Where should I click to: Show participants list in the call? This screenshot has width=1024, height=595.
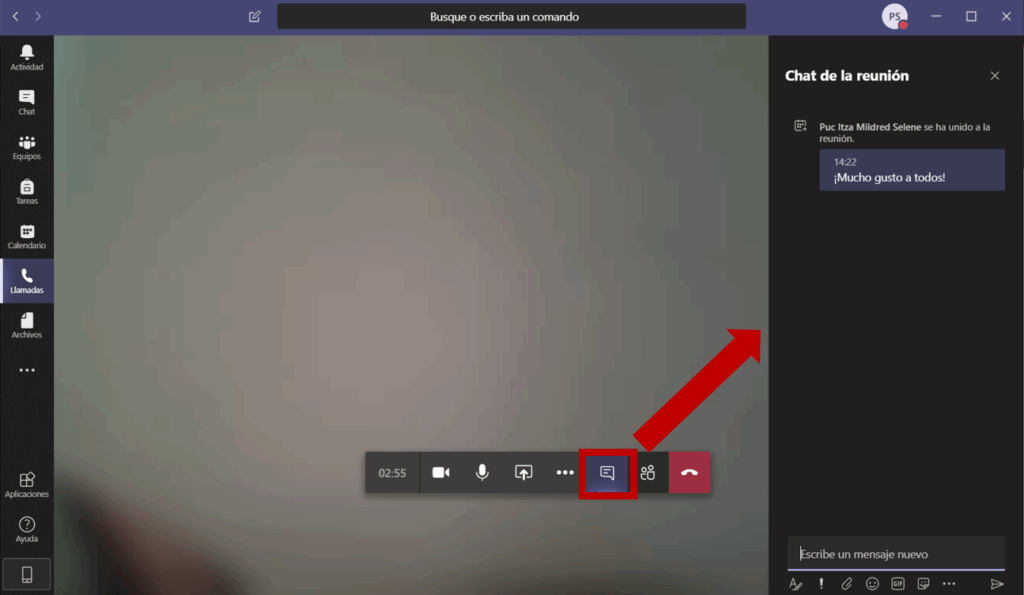point(648,473)
